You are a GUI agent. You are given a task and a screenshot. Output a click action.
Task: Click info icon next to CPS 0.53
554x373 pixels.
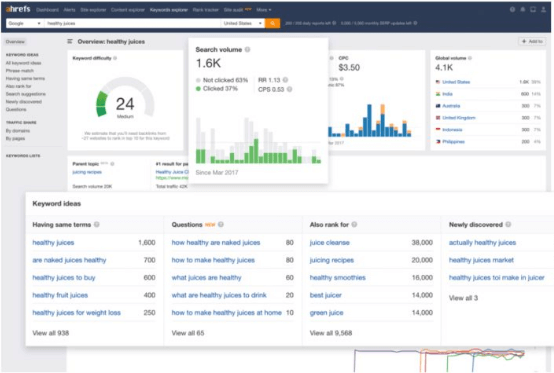point(289,89)
